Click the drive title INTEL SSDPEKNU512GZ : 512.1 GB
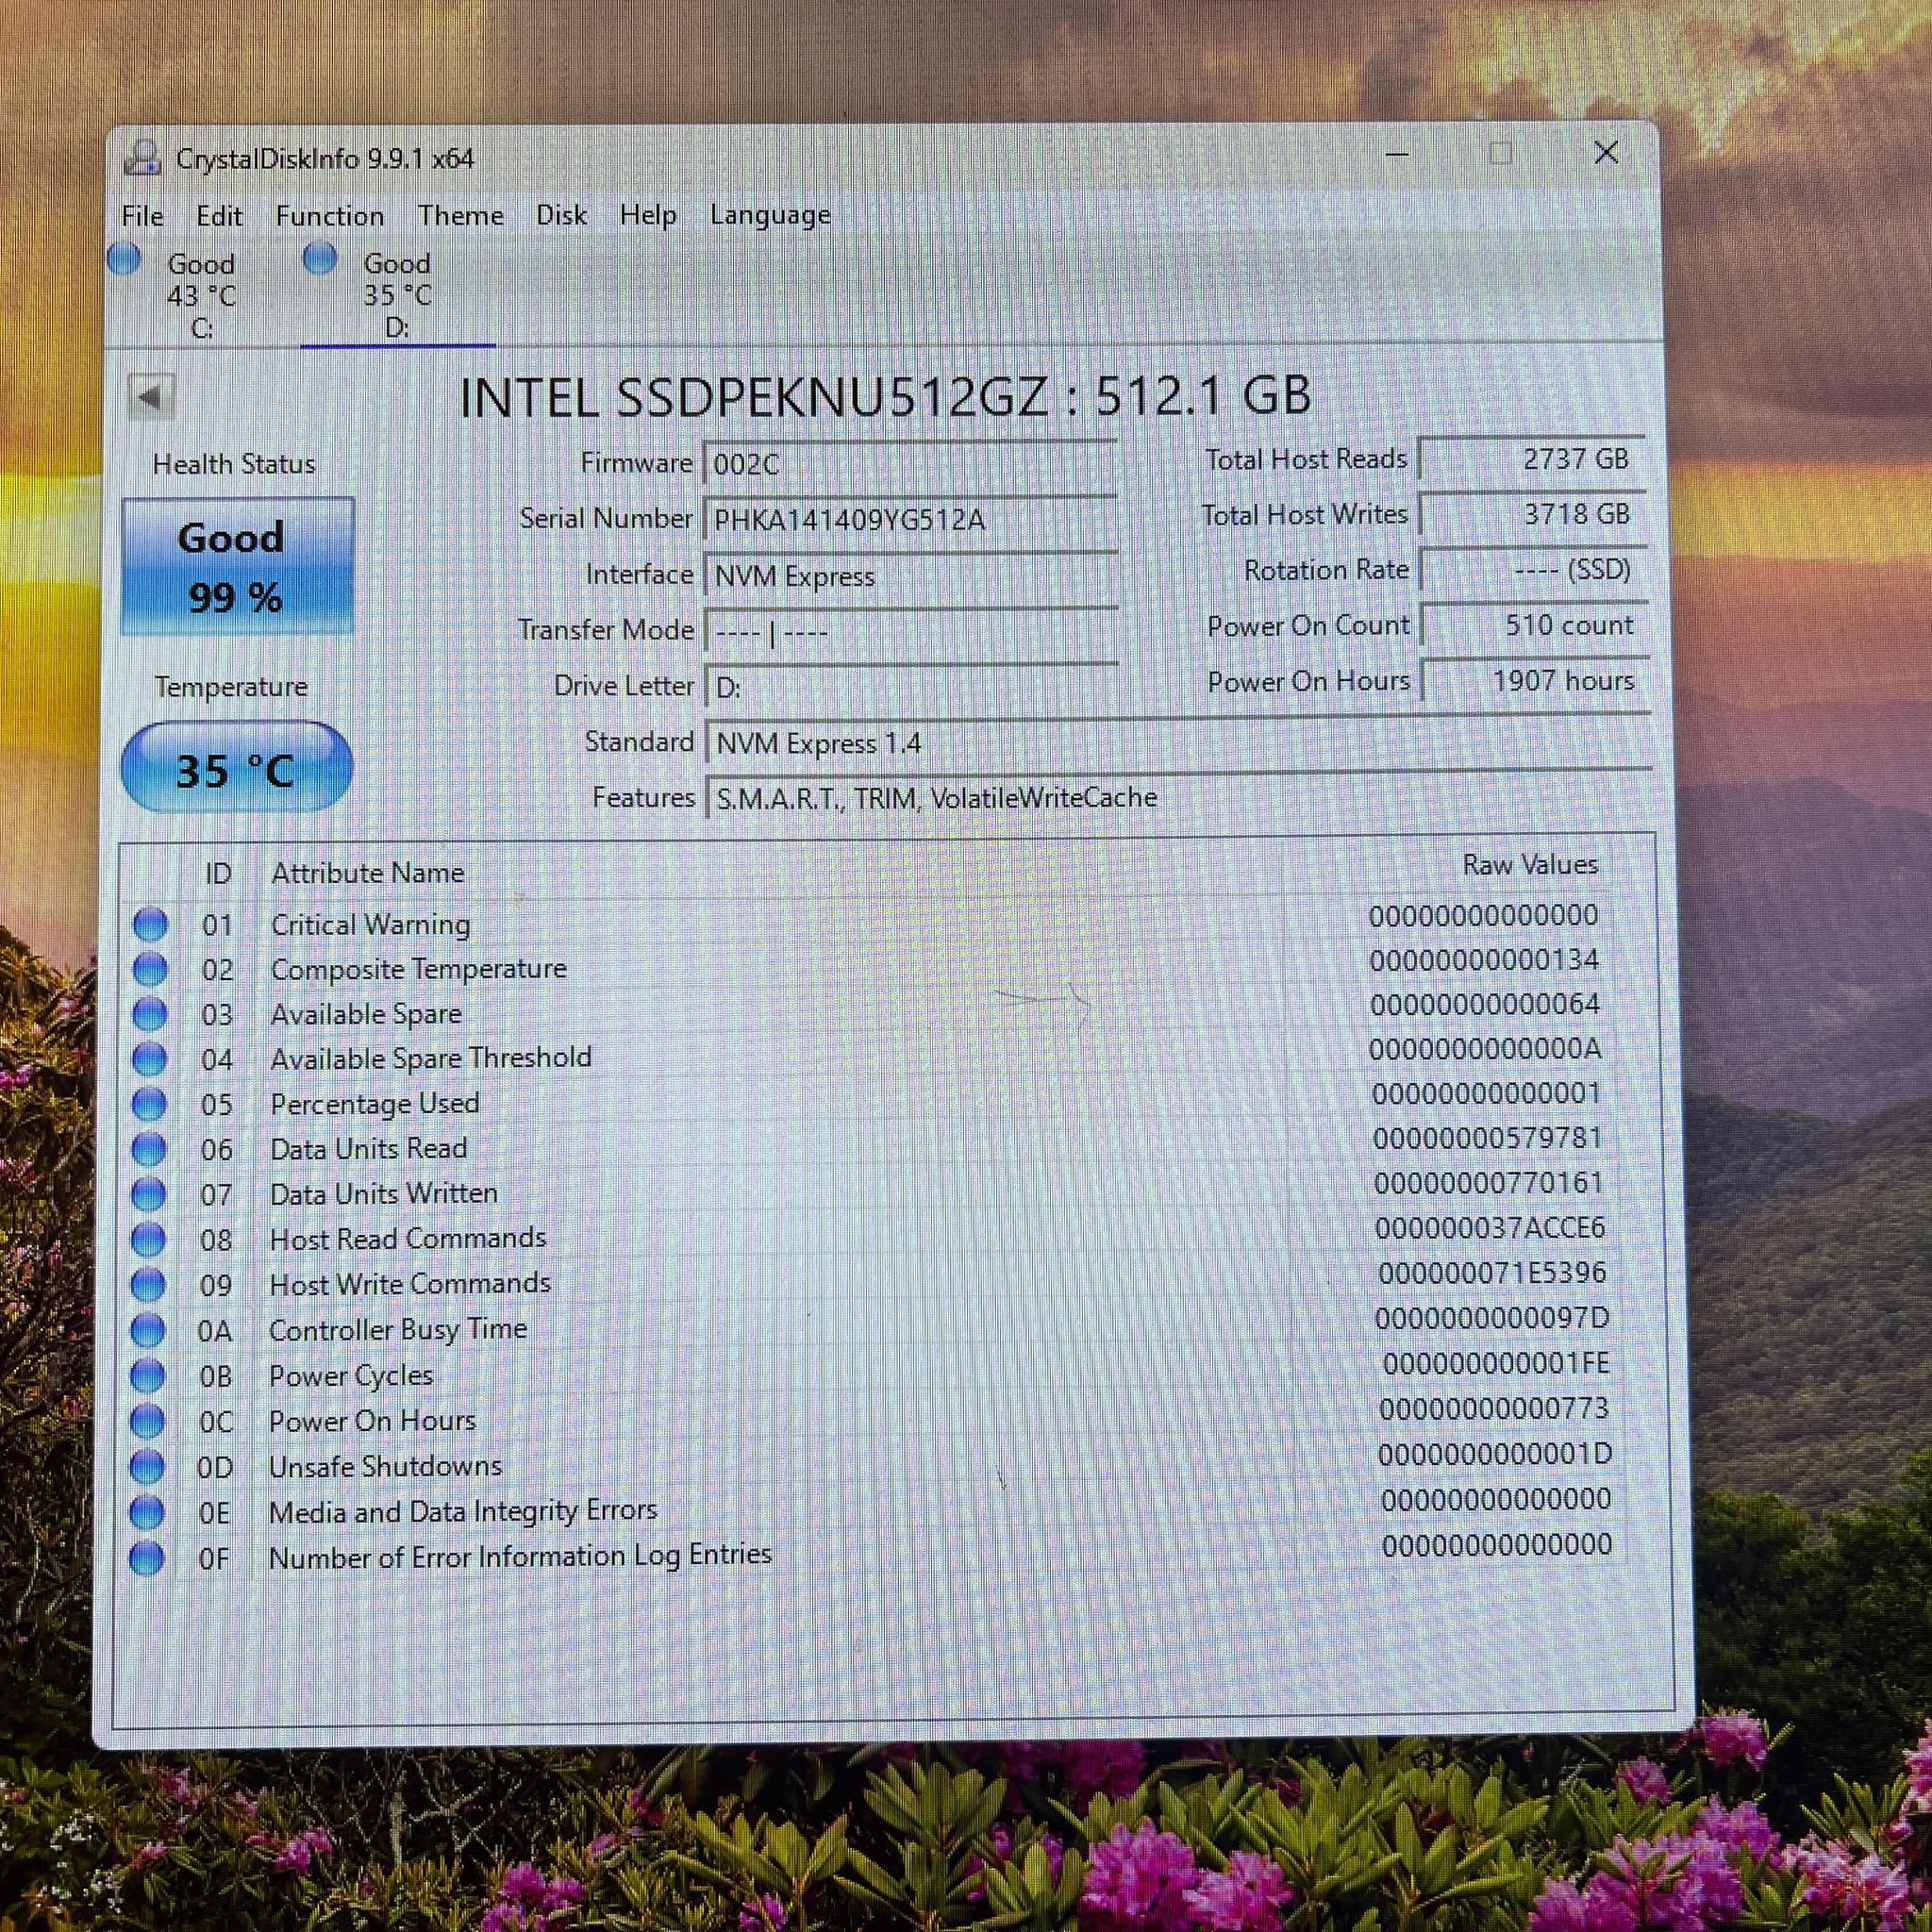Image resolution: width=1932 pixels, height=1932 pixels. [x=885, y=397]
